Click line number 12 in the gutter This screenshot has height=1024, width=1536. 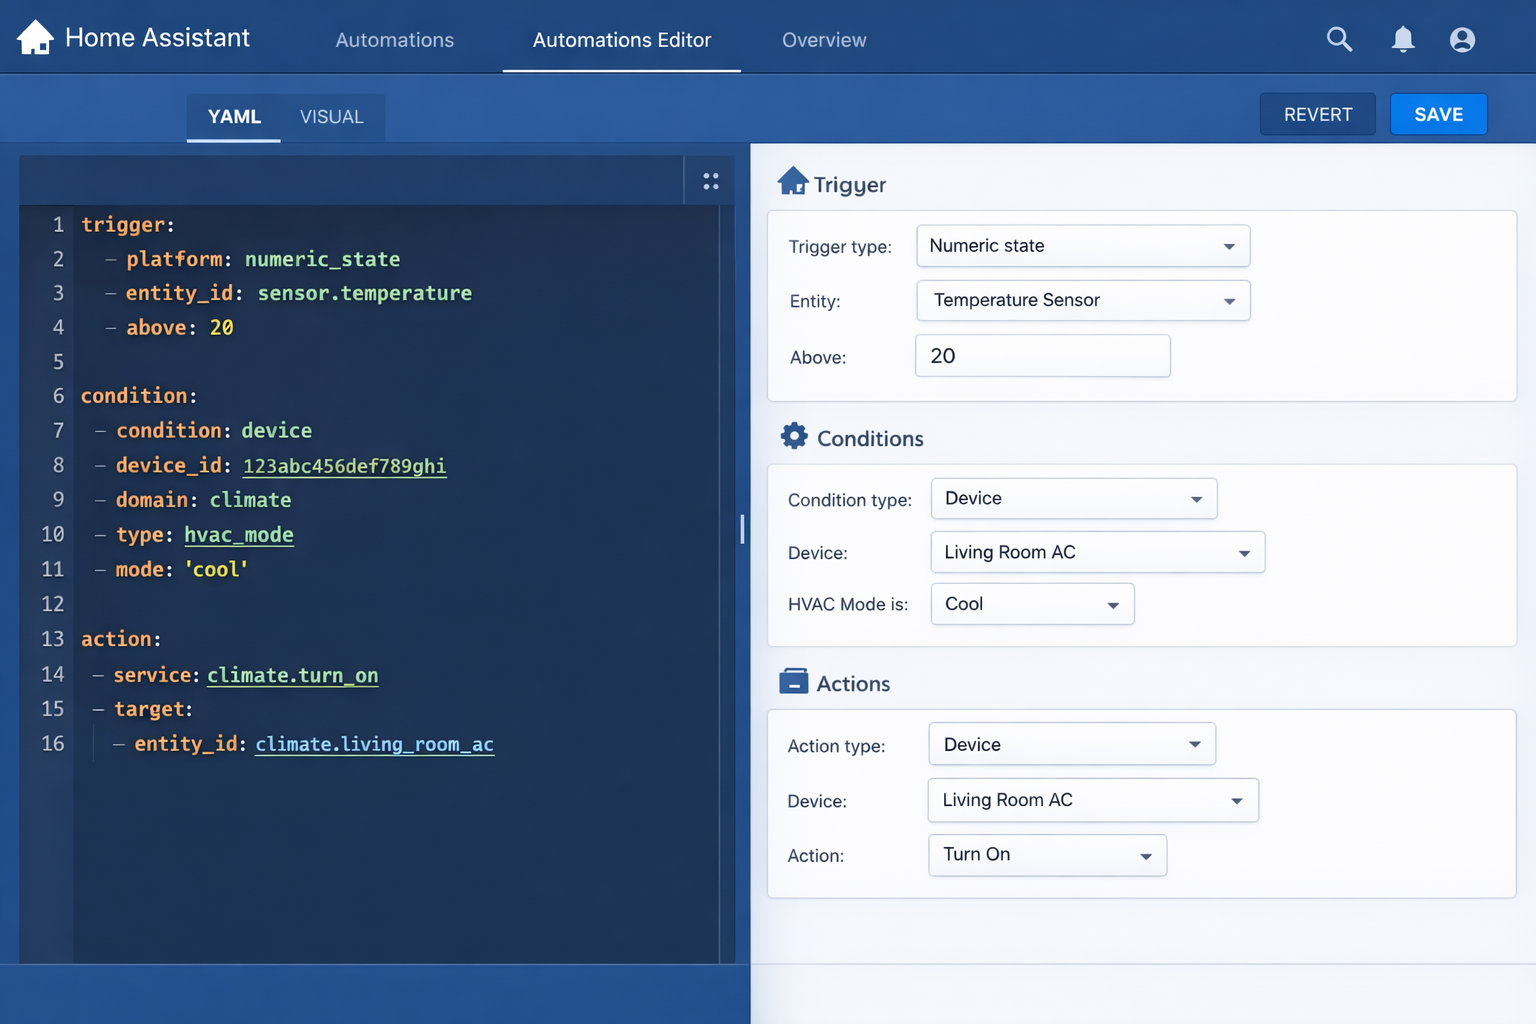(53, 604)
